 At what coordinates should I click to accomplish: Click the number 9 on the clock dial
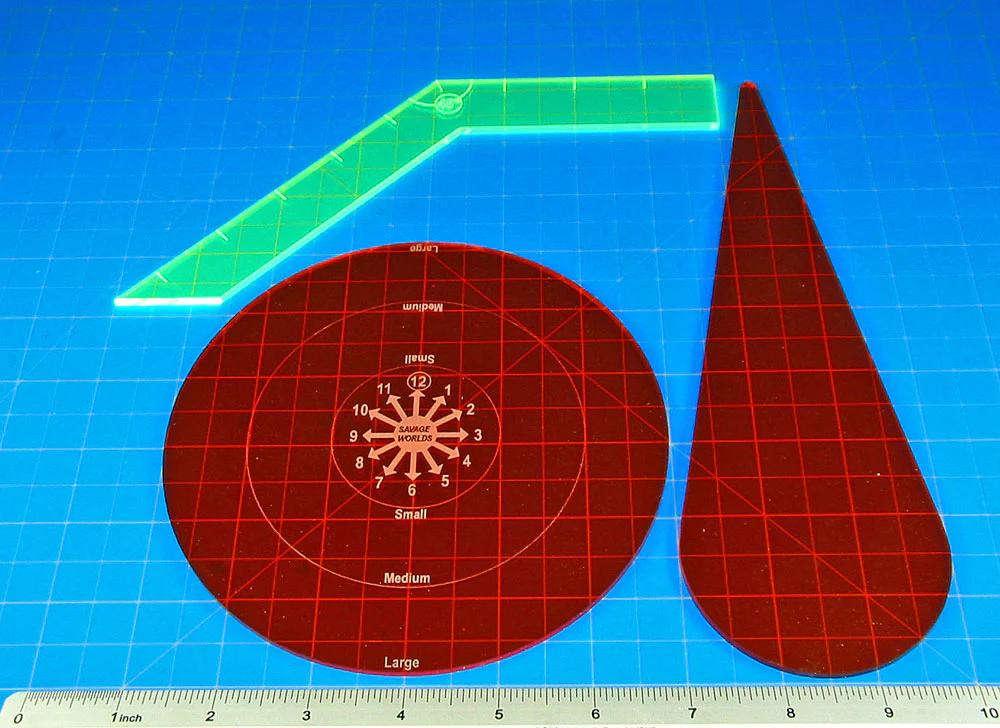[x=353, y=437]
